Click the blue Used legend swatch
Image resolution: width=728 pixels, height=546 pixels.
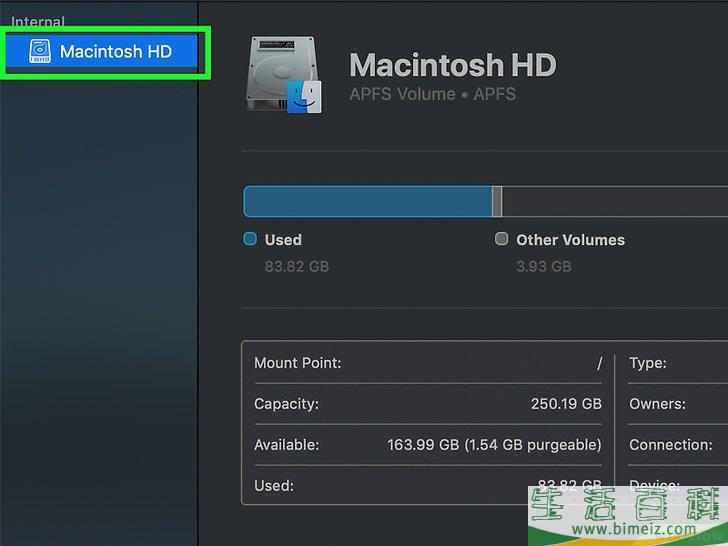[250, 239]
